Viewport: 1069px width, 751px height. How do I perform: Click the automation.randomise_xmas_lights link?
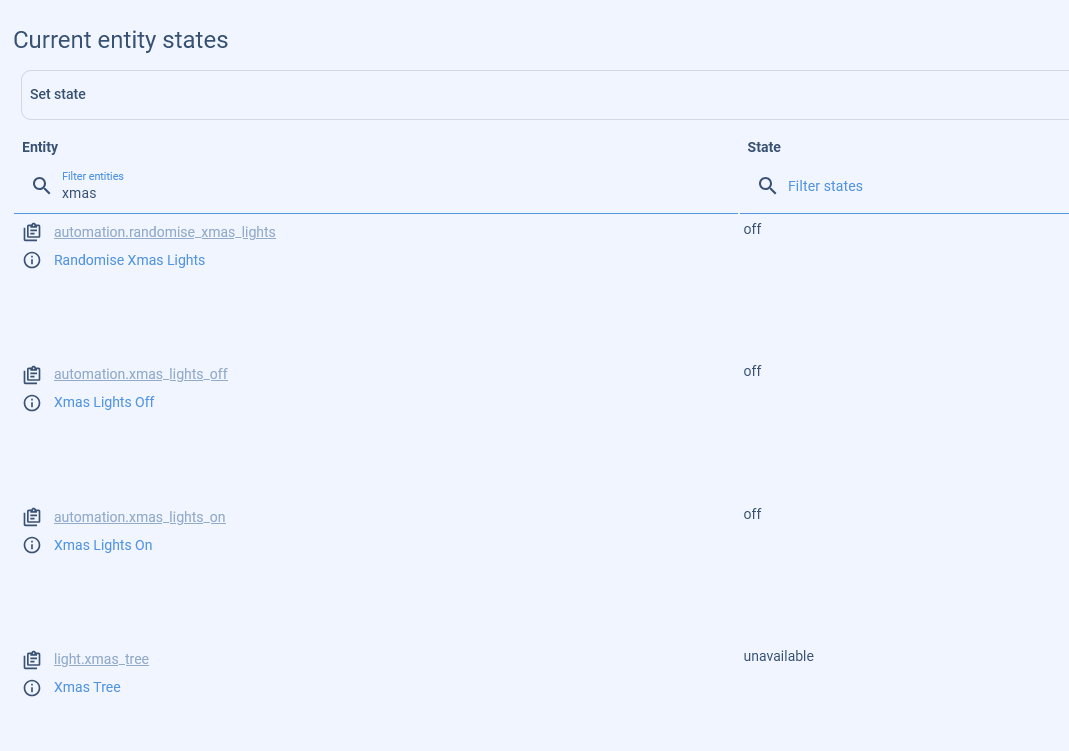(x=164, y=232)
